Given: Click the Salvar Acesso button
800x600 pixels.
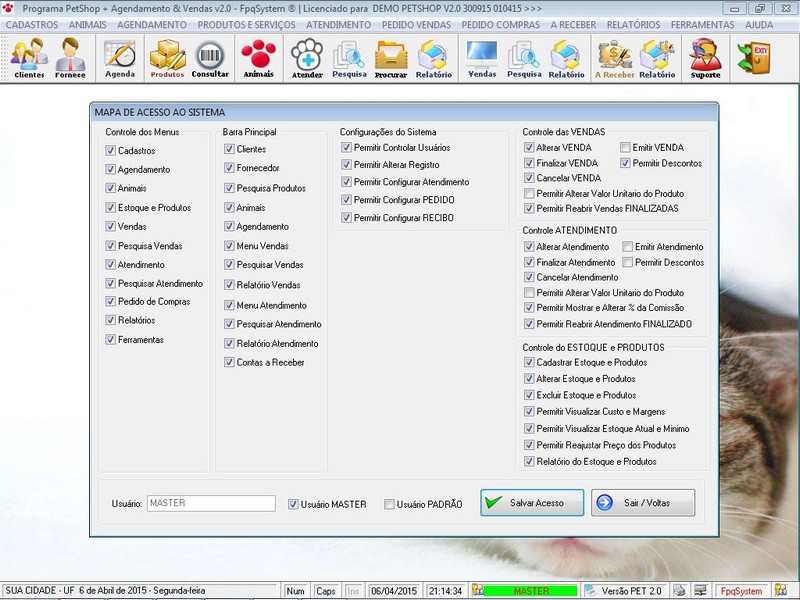Looking at the screenshot, I should coord(532,503).
